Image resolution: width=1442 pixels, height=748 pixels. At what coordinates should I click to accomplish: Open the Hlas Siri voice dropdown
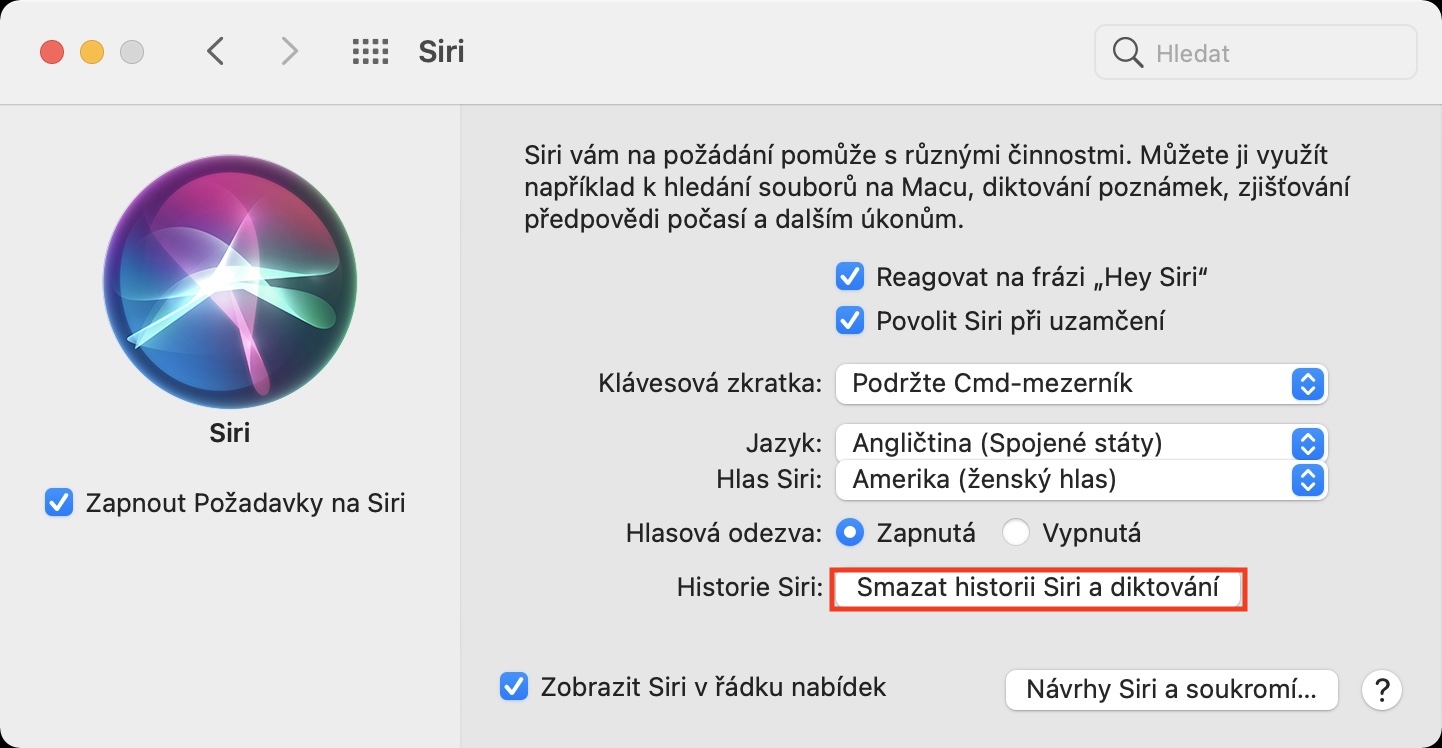(1080, 480)
